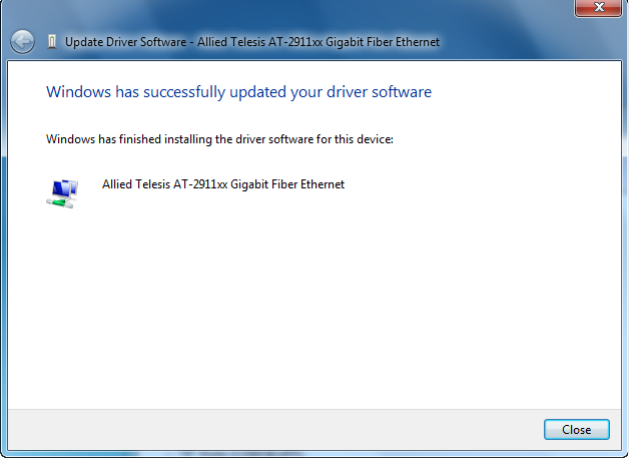Click the 'Allied Telesis AT-2911xx Gigabit Fiber Ethernet' device name
Image resolution: width=629 pixels, height=458 pixels.
223,184
